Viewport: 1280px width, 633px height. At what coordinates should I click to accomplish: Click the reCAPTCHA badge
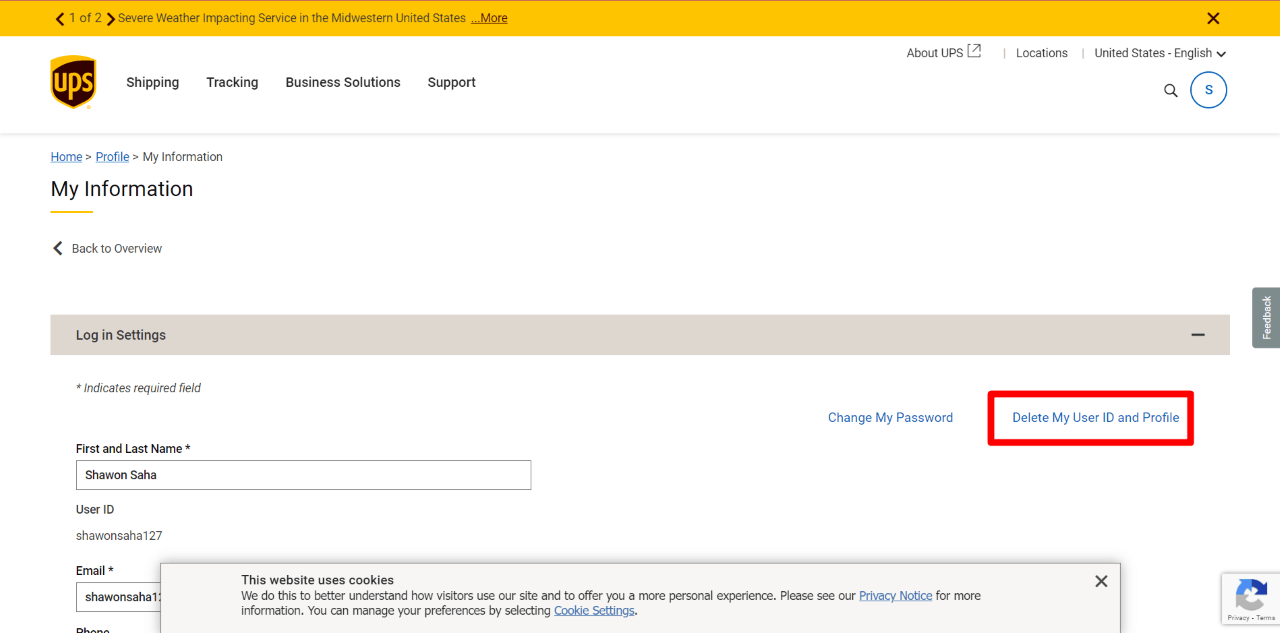[x=1250, y=599]
